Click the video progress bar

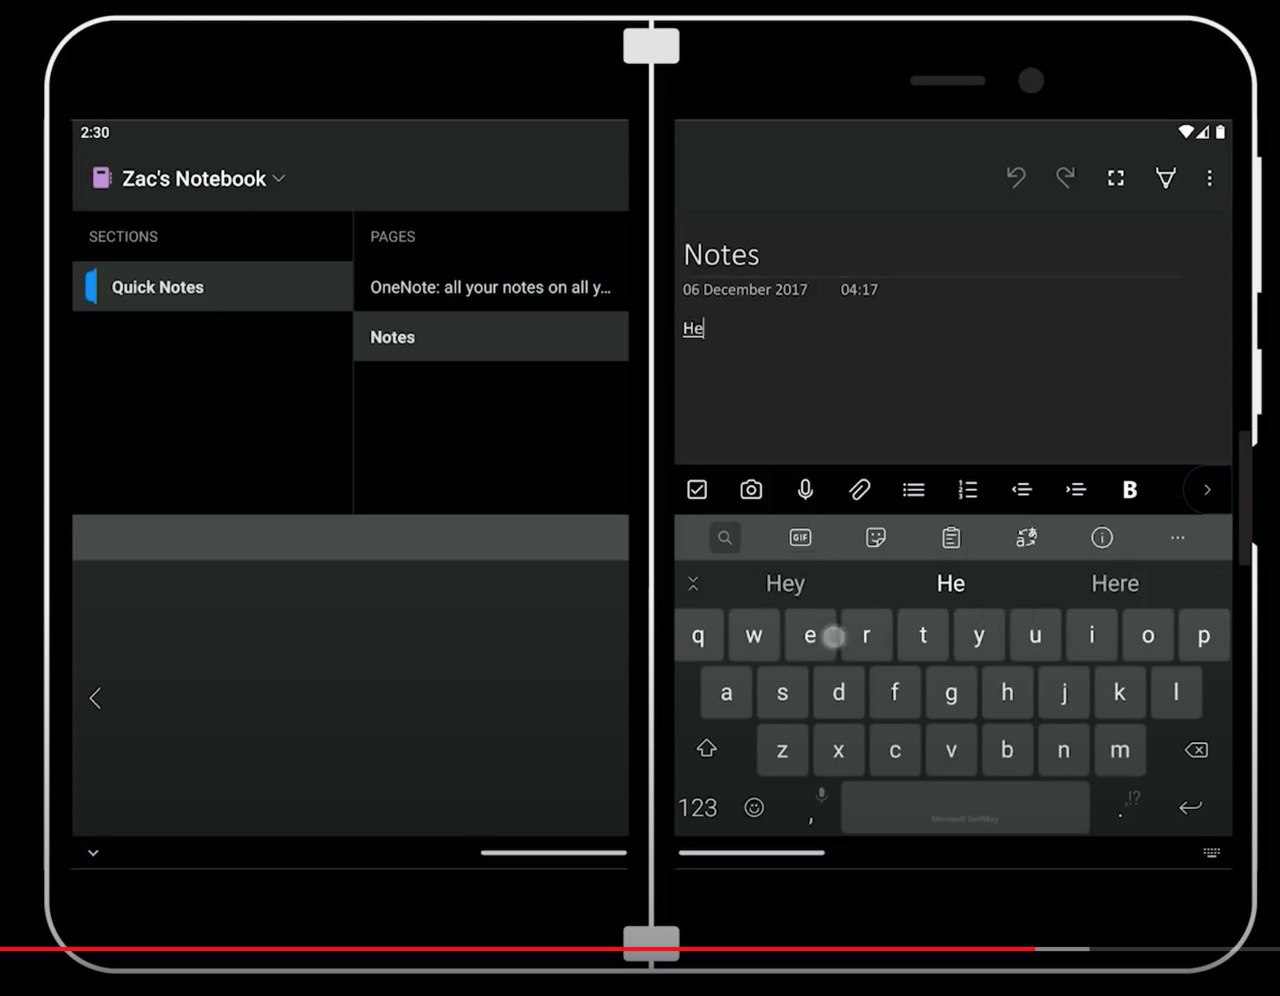click(640, 948)
